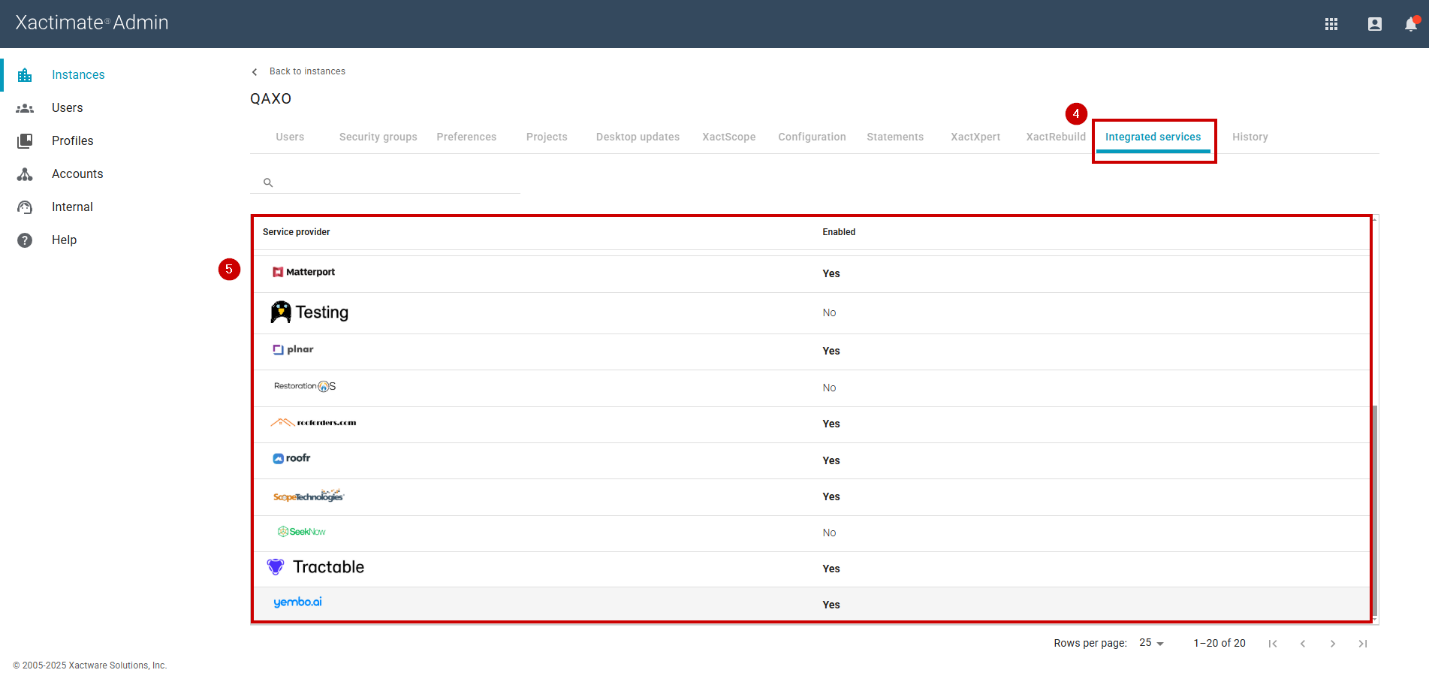Select the yembo.ai logo
Screen dimensions: 1429x682
pyautogui.click(x=298, y=602)
